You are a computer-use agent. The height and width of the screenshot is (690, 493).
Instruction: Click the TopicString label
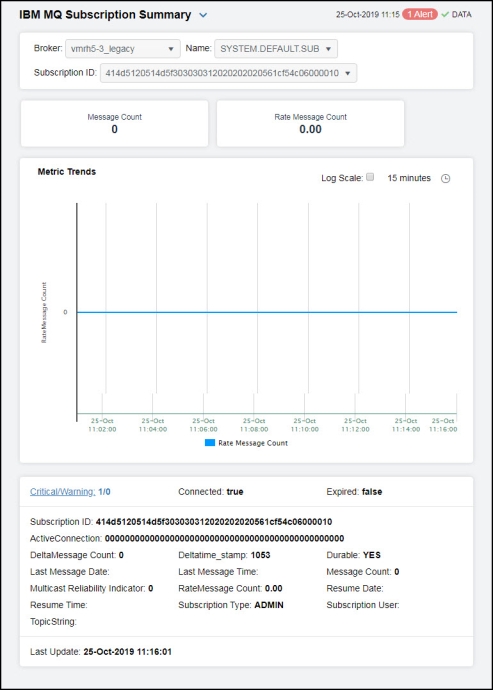coord(53,622)
